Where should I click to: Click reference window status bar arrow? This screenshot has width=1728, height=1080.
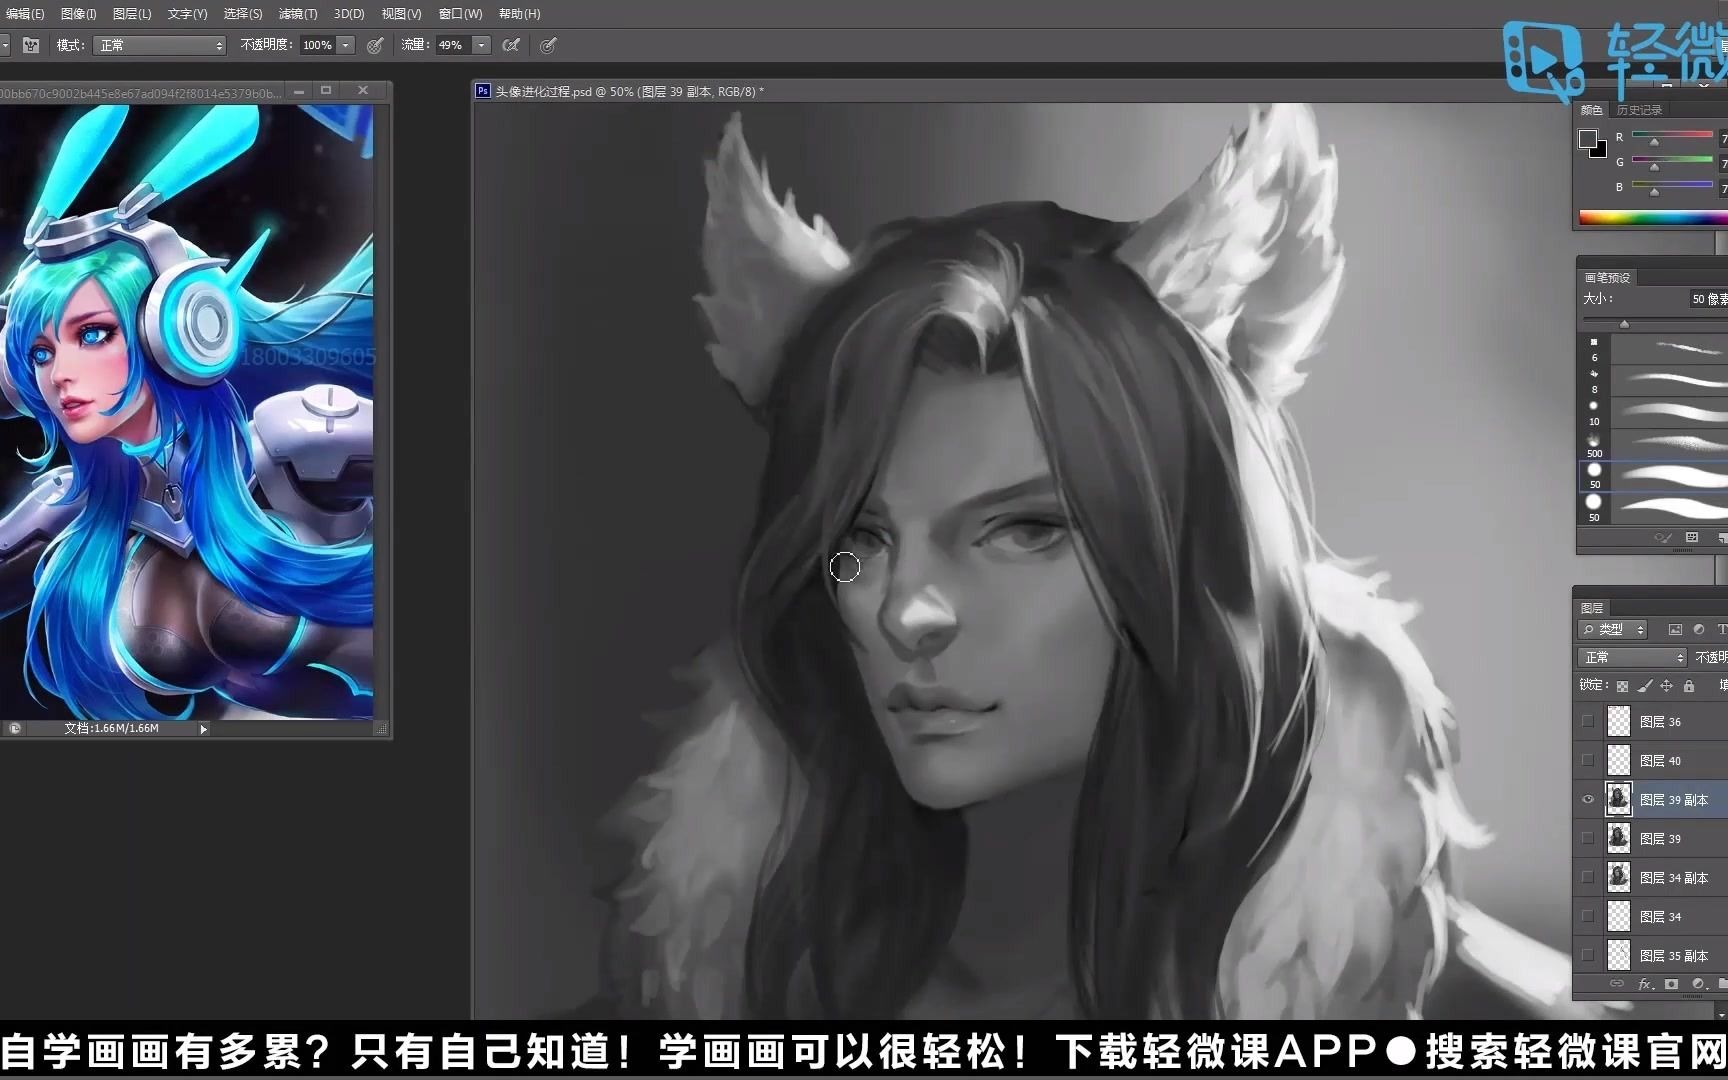(x=204, y=729)
